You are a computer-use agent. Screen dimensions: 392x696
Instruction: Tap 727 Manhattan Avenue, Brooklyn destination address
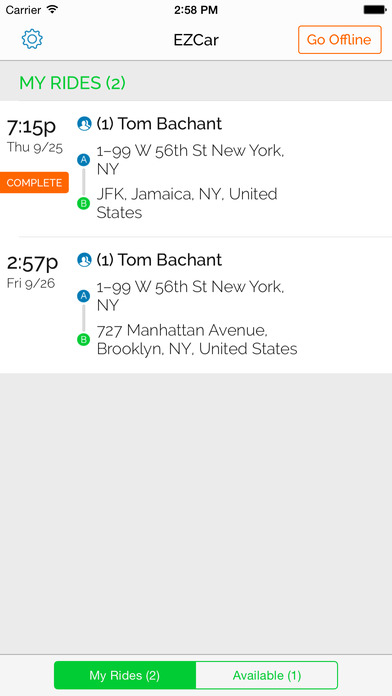coord(197,340)
